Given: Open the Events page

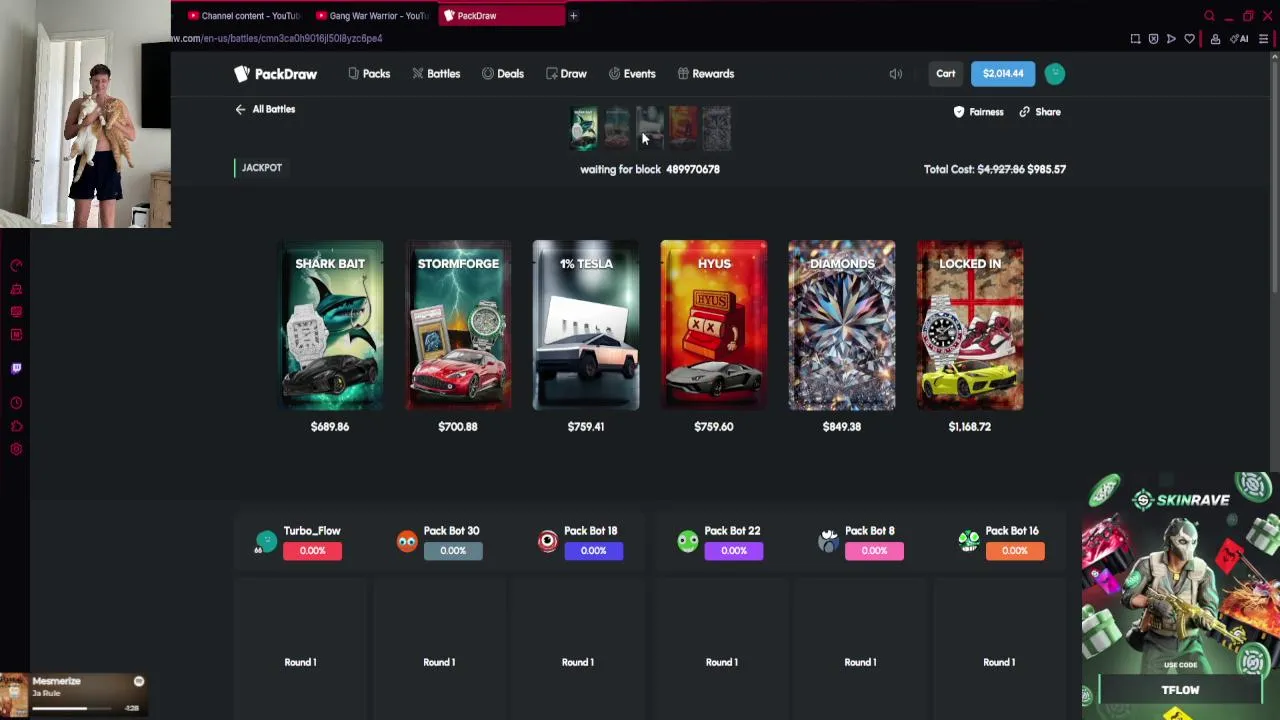Looking at the screenshot, I should click(x=632, y=74).
